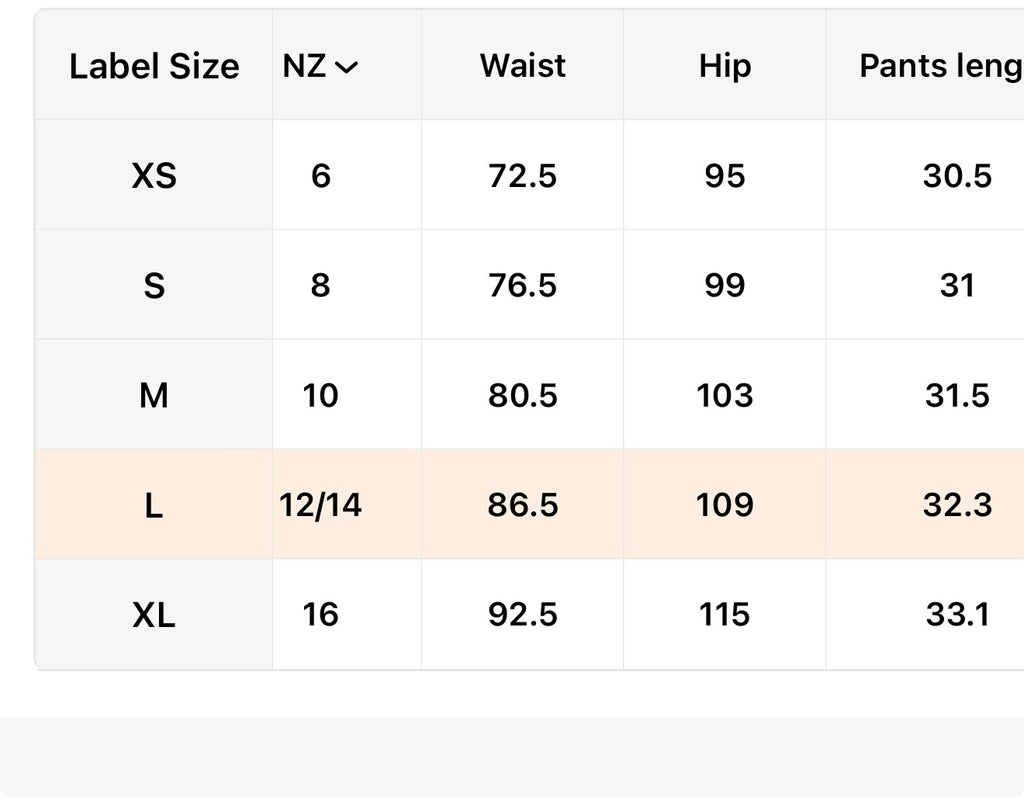Select the XL label size row
1024x797 pixels.
click(154, 615)
